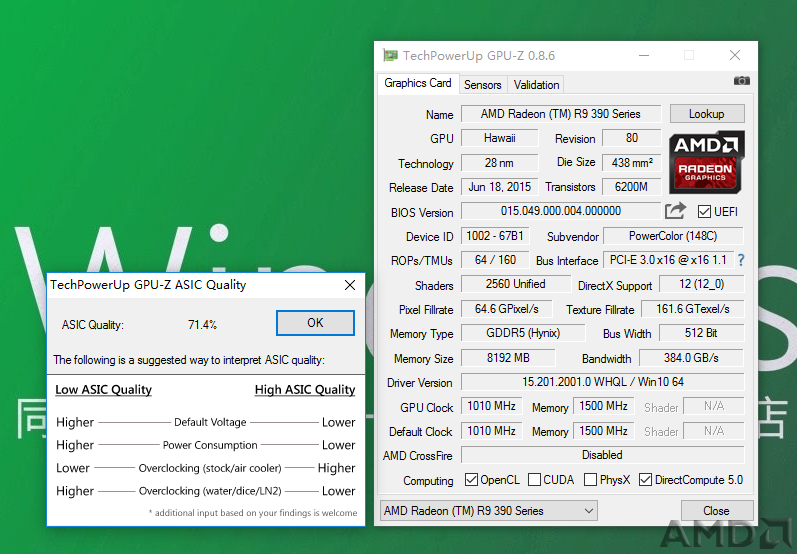Click the Bus Interface question mark icon
This screenshot has height=554, width=797.
pyautogui.click(x=741, y=260)
